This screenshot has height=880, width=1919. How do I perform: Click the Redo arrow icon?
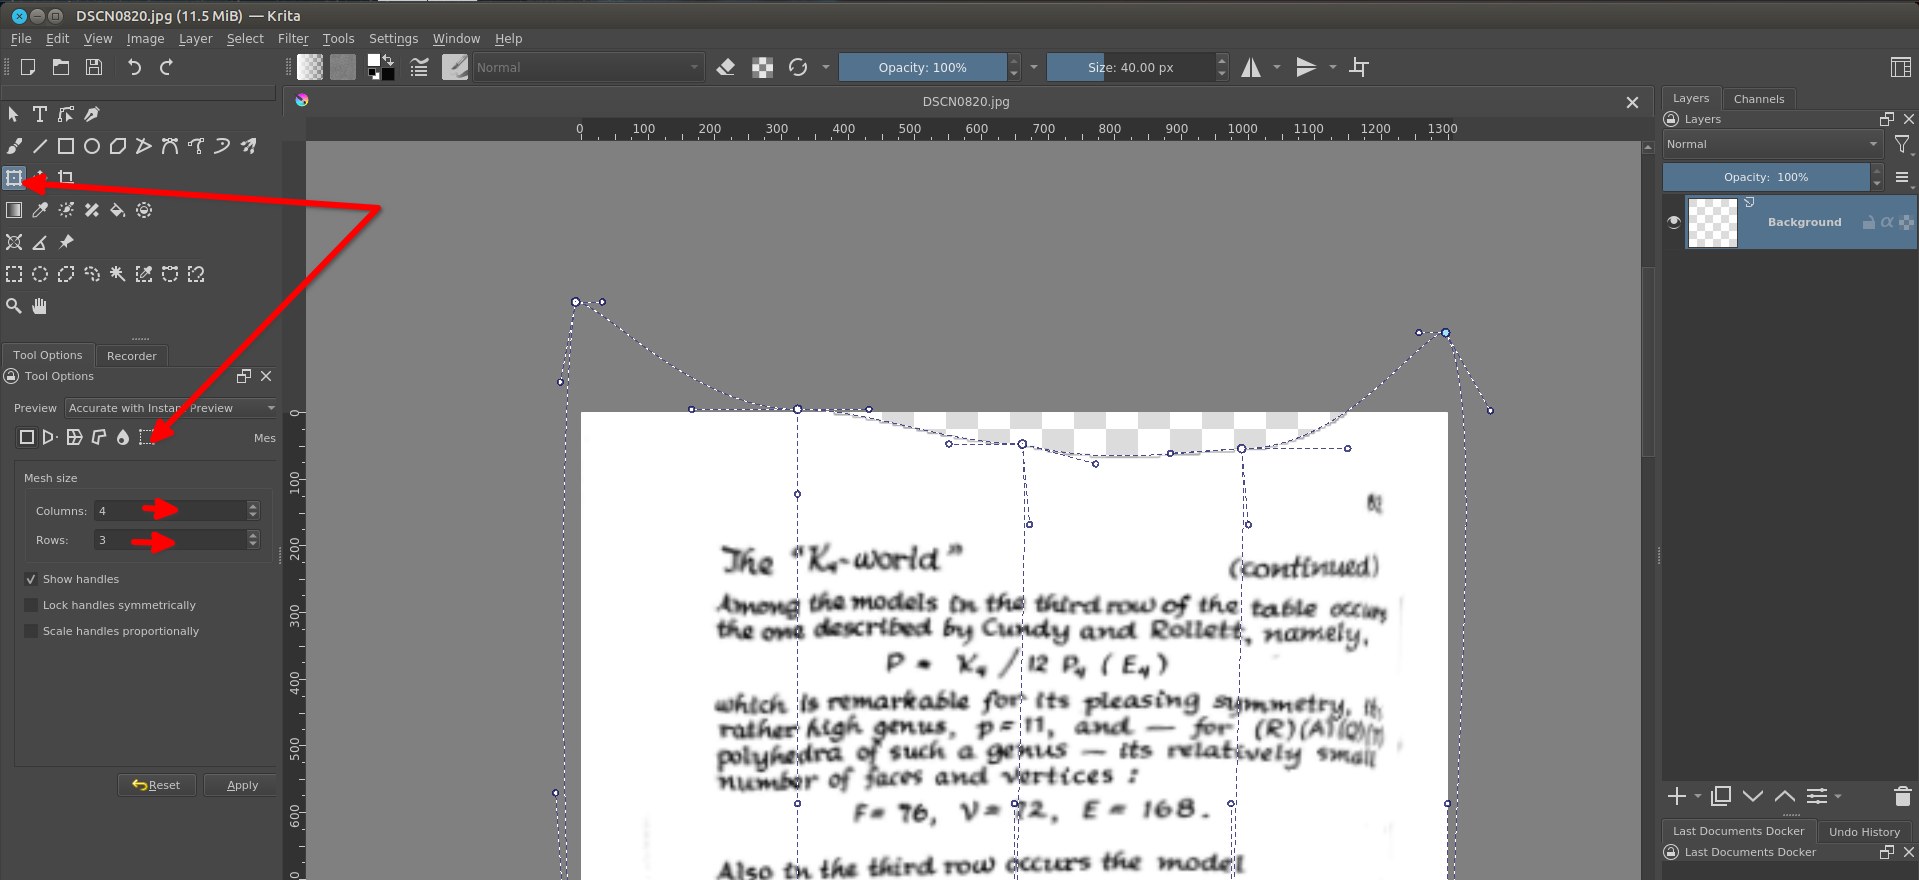coord(166,67)
